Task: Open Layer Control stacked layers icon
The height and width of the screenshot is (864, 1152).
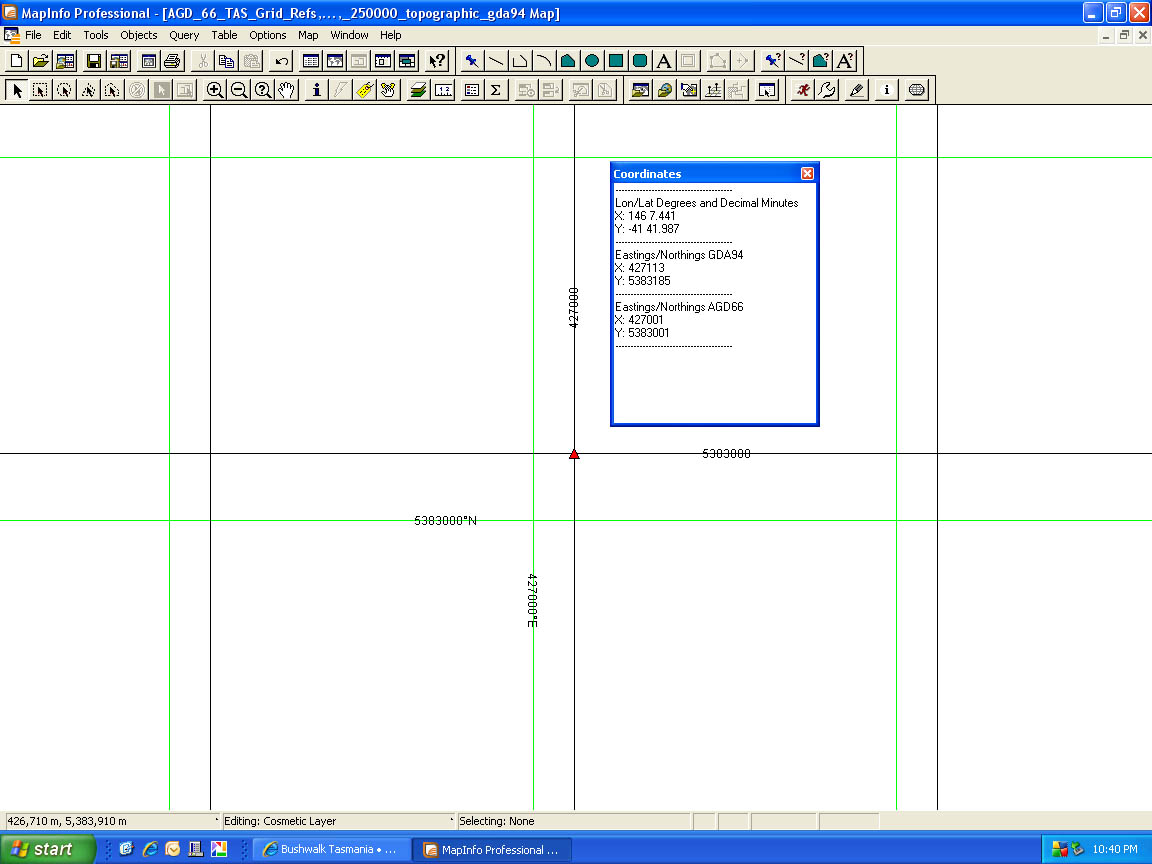Action: click(418, 90)
